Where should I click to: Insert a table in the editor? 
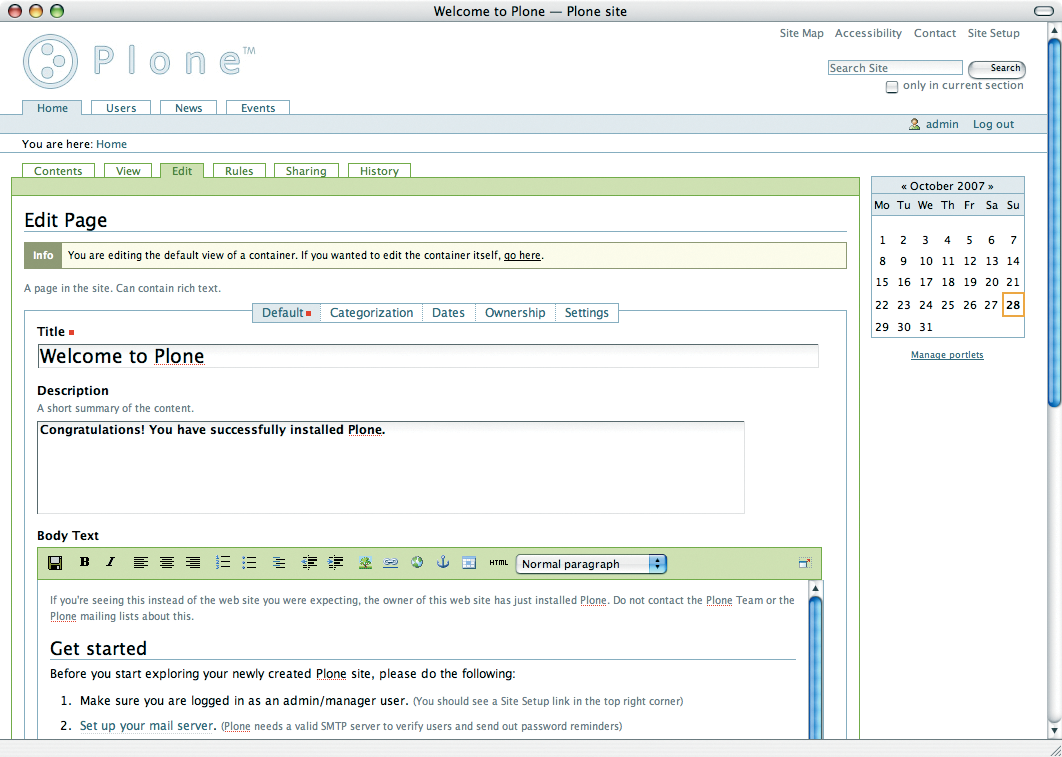(x=469, y=562)
